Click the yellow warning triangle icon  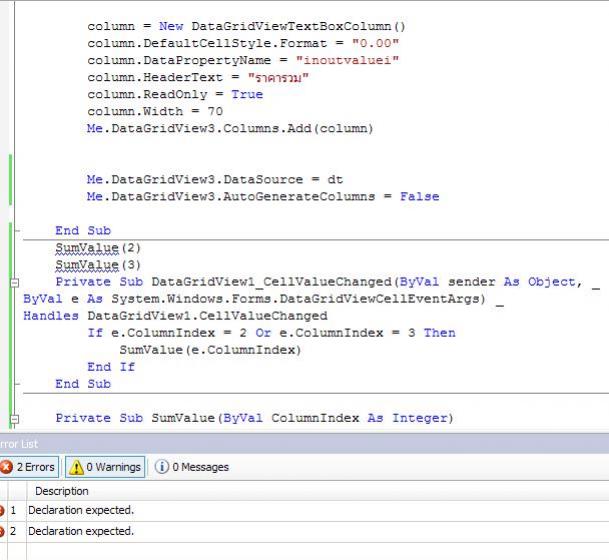coord(76,467)
